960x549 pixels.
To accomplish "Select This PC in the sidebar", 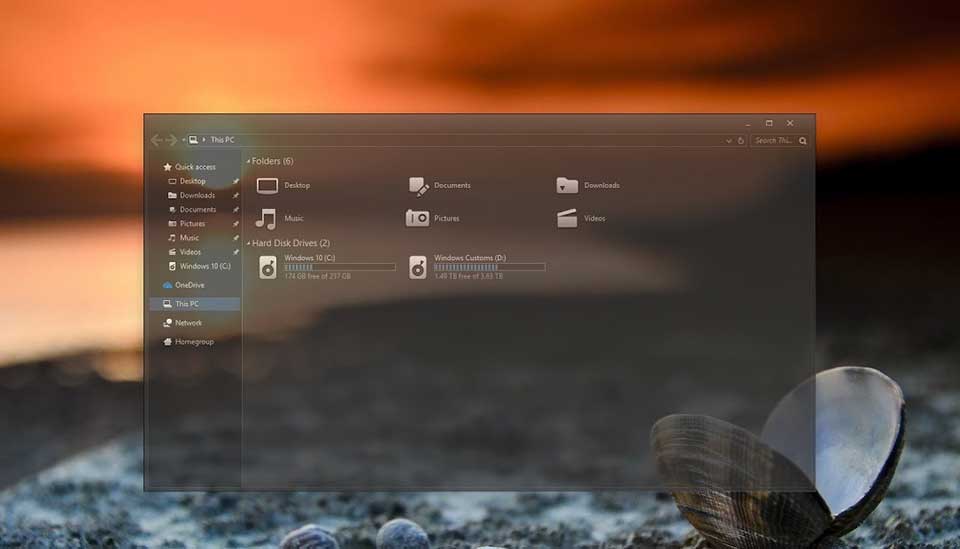I will coord(195,304).
